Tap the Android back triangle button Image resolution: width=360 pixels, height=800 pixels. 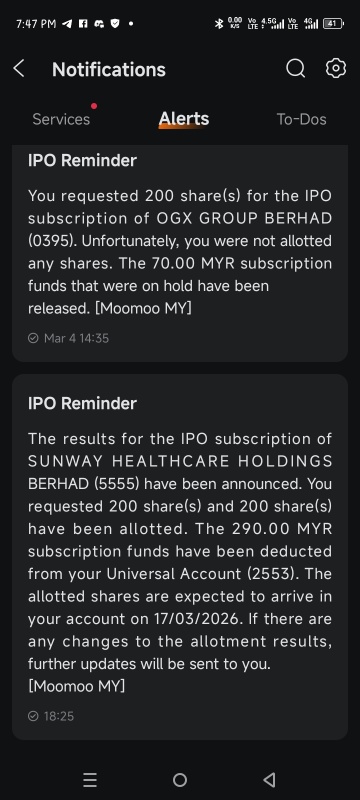click(269, 780)
